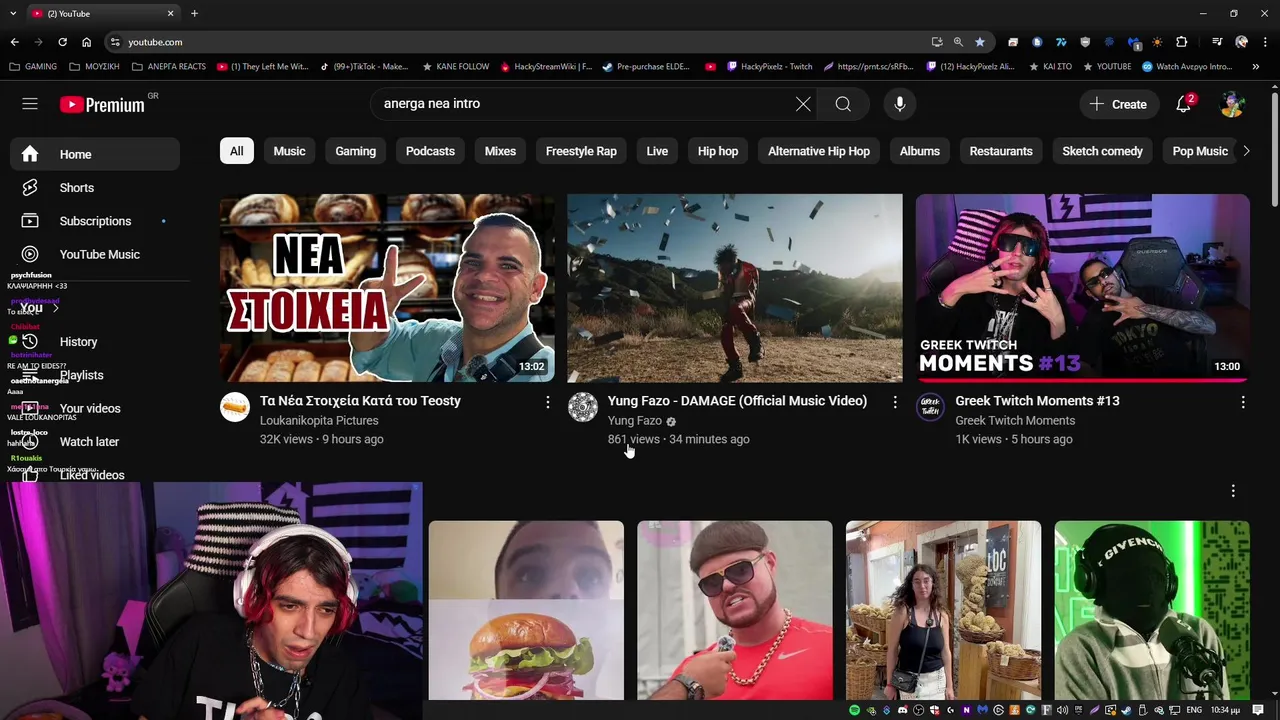Open the Chrome three-dot menu
The image size is (1280, 720).
[x=1265, y=42]
